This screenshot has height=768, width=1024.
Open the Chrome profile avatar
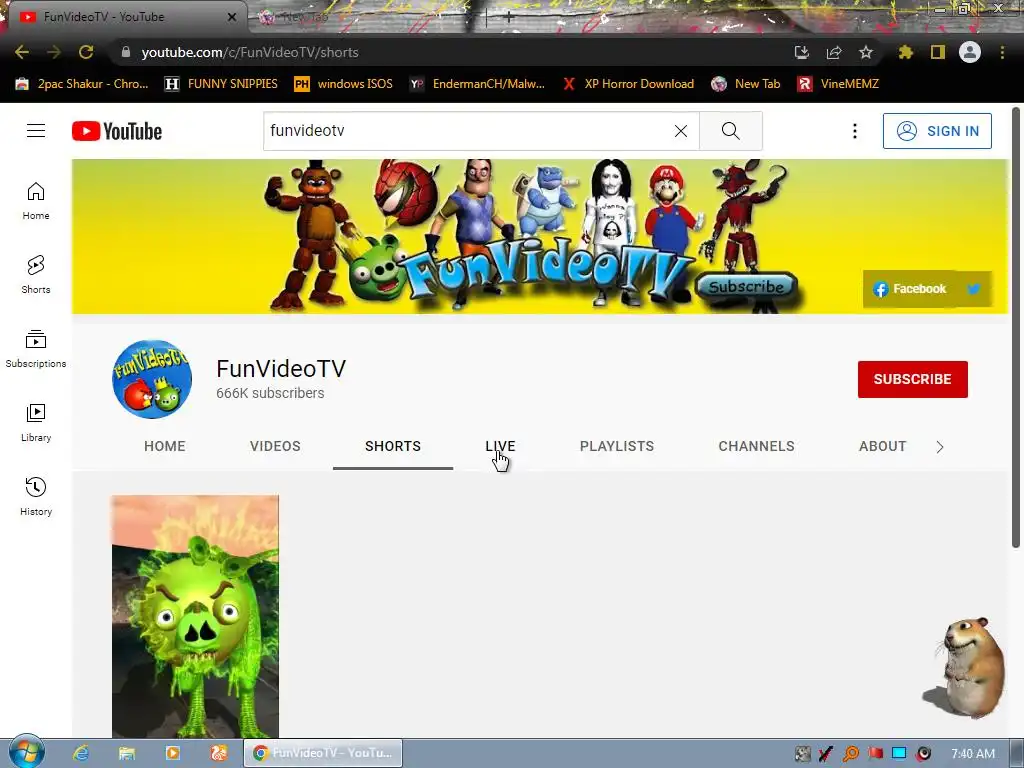point(970,52)
